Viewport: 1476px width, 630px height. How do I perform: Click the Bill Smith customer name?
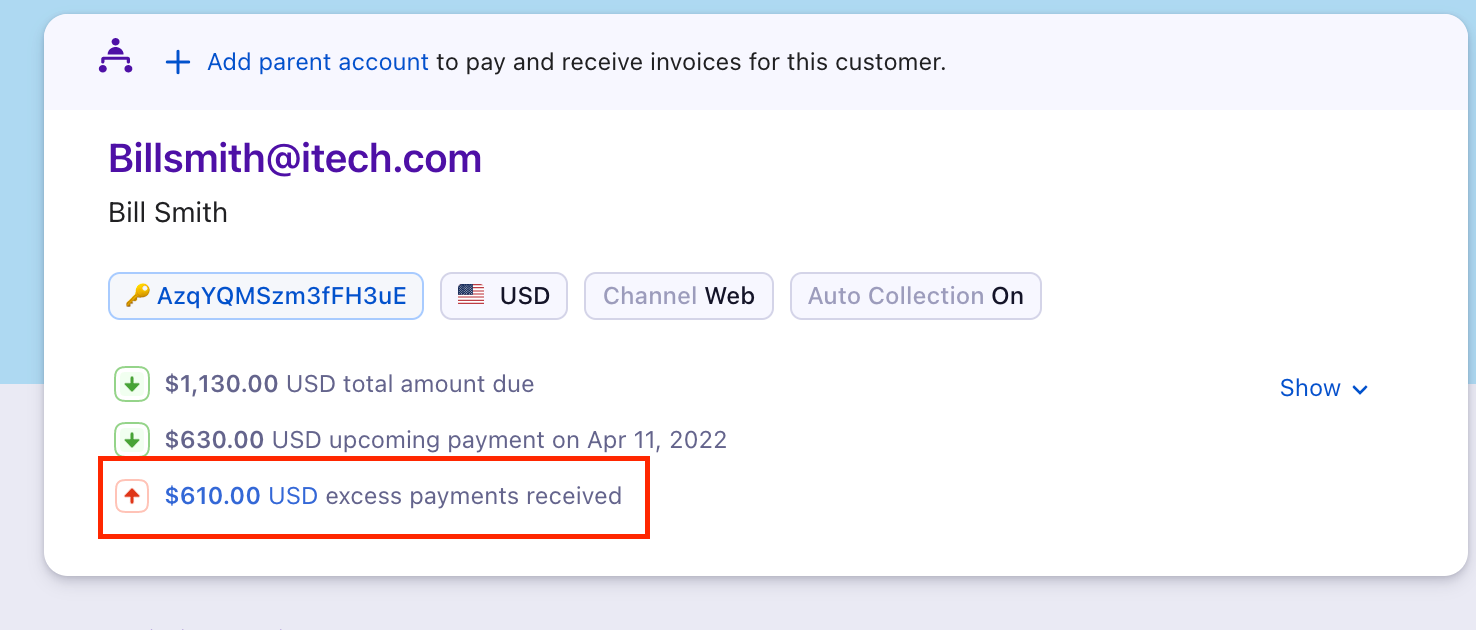(168, 212)
